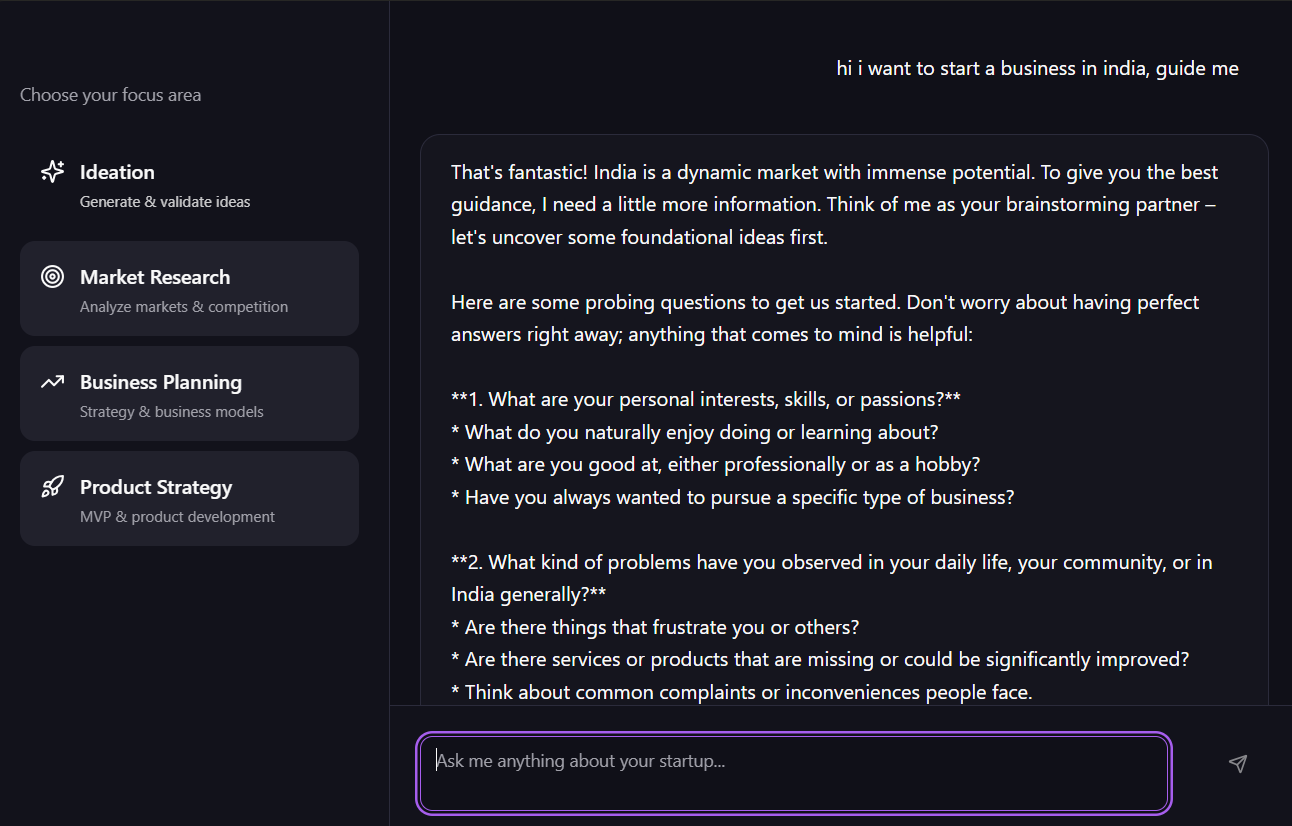
Task: Switch to the Market Research focus area
Action: pyautogui.click(x=189, y=288)
